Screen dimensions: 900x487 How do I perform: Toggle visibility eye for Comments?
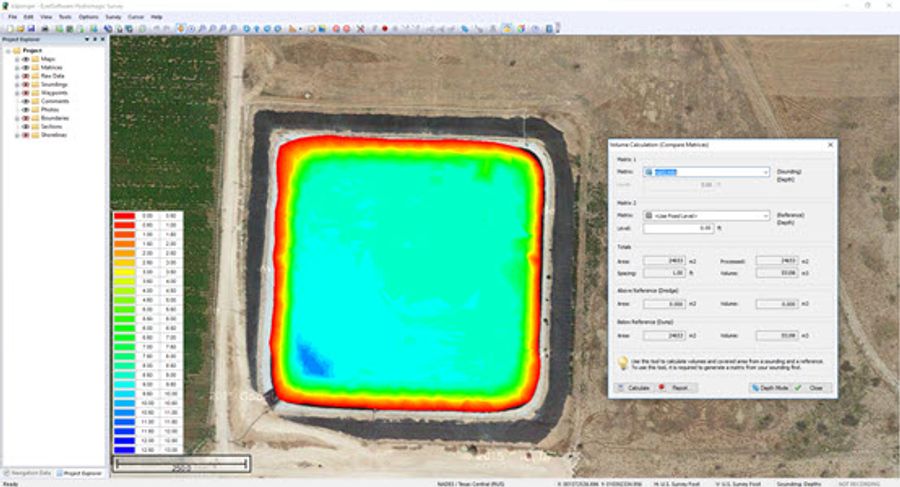pyautogui.click(x=25, y=101)
